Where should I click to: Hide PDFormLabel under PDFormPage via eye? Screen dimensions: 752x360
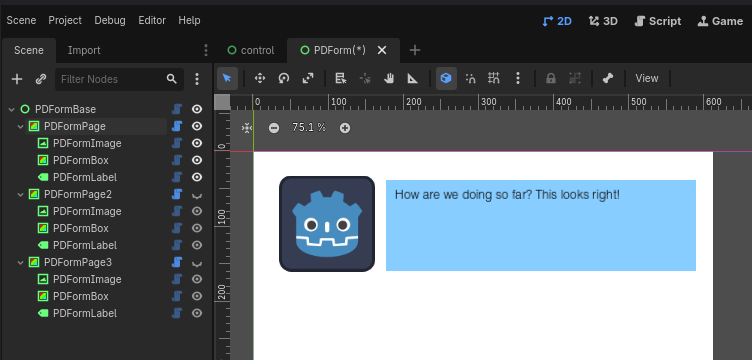tap(197, 177)
